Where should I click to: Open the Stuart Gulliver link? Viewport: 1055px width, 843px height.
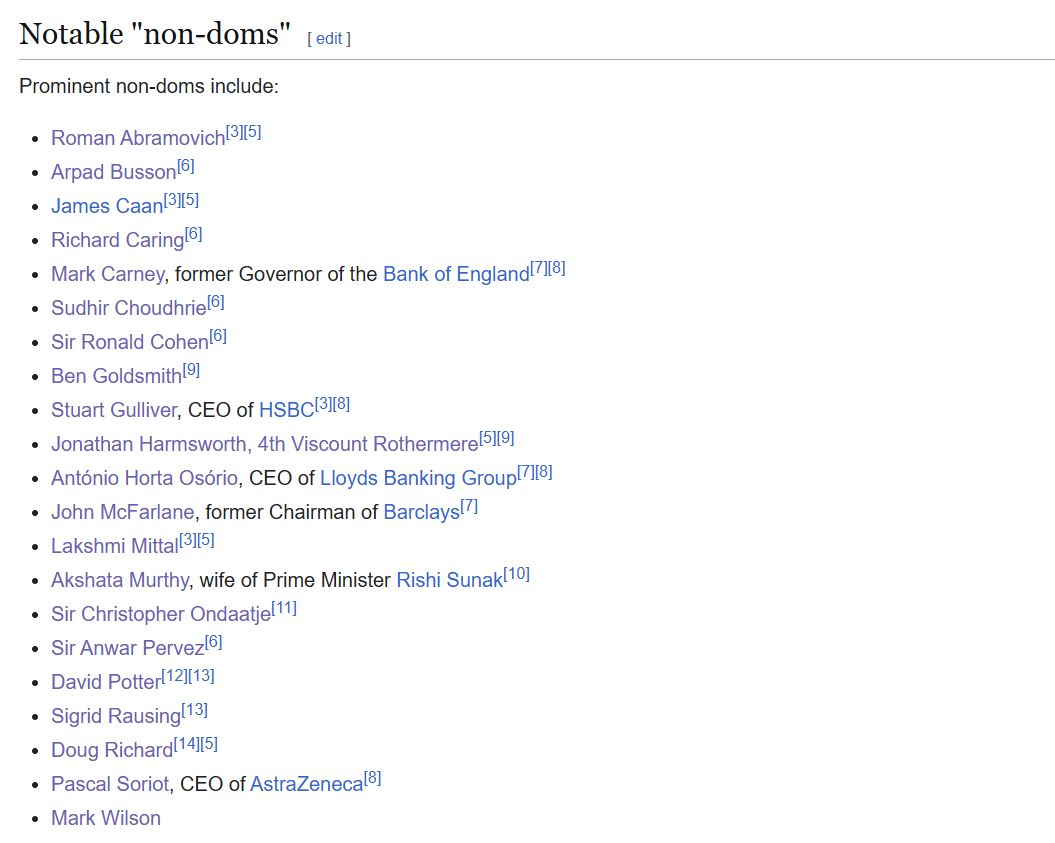point(114,410)
